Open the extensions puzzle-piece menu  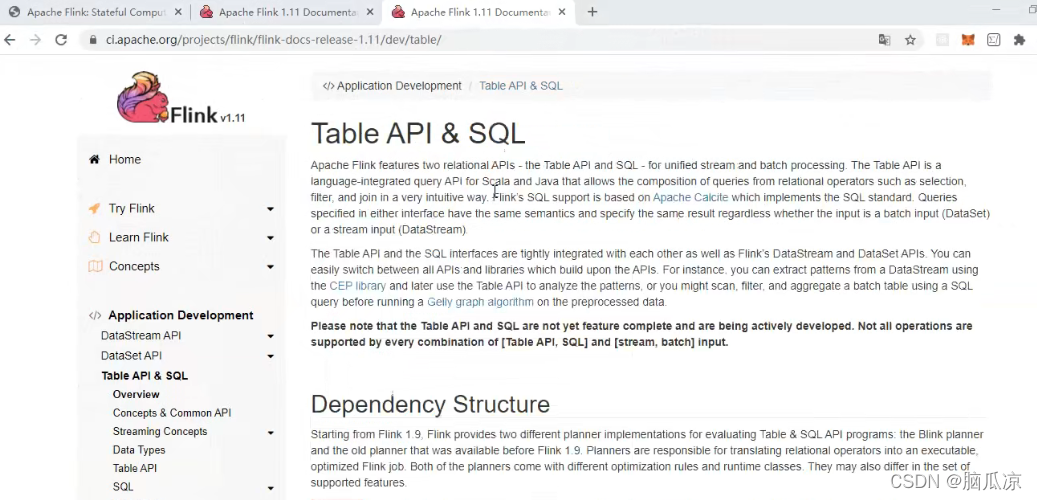coord(1019,40)
